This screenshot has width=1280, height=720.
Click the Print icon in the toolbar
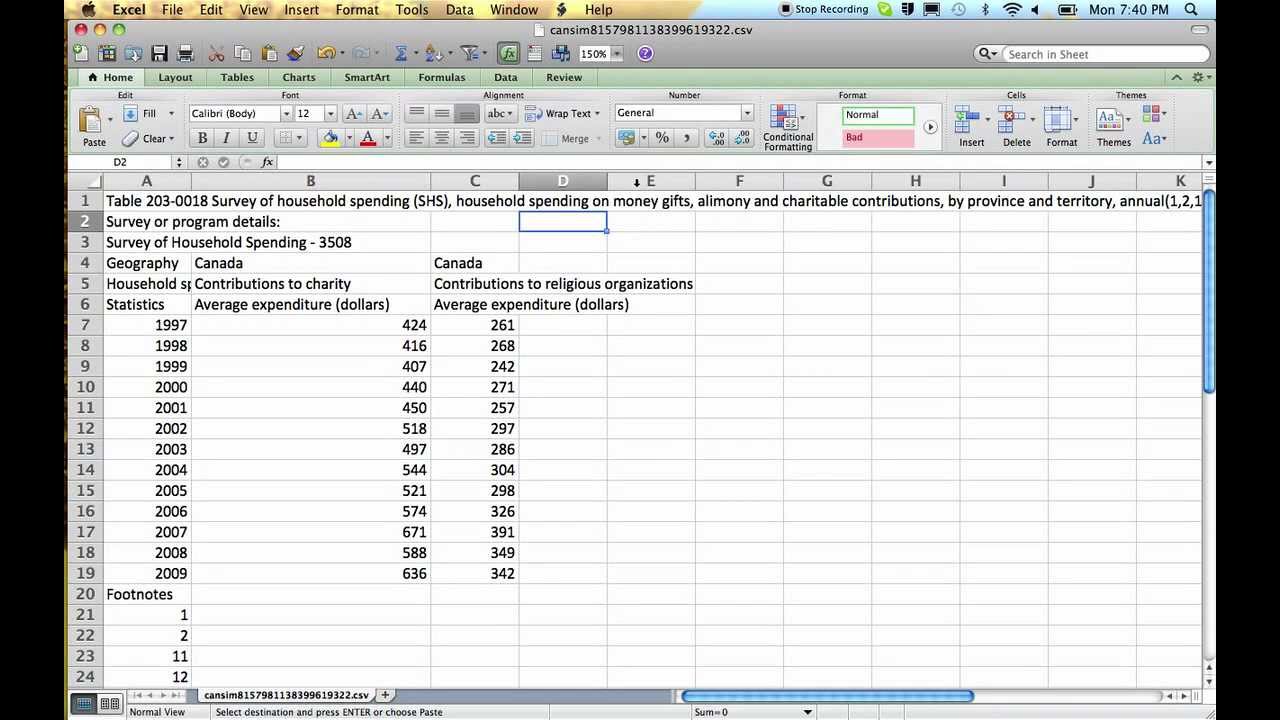[185, 54]
